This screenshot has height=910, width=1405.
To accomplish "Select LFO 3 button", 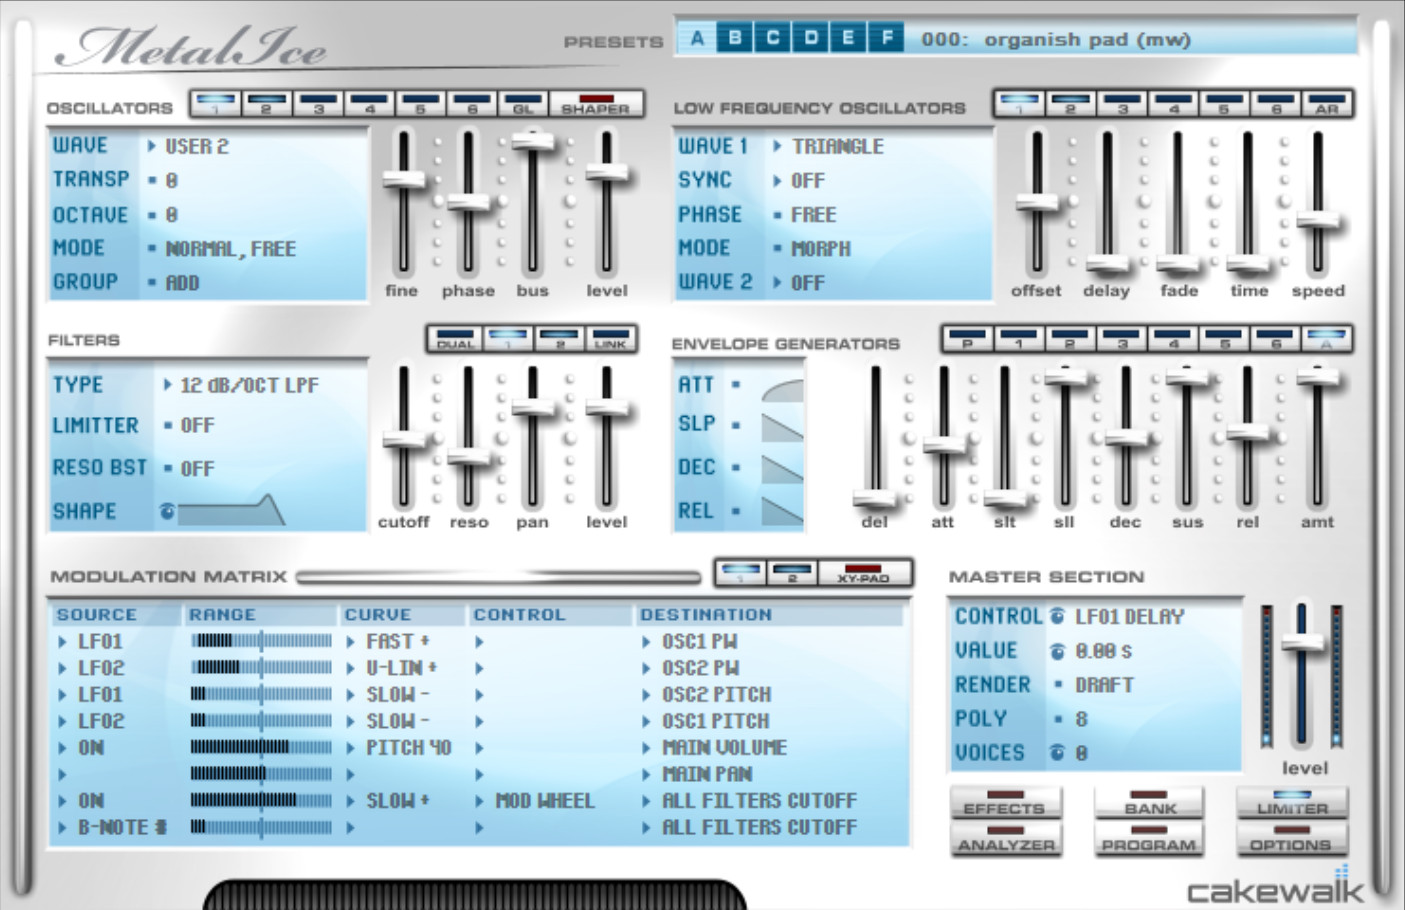I will (1122, 104).
